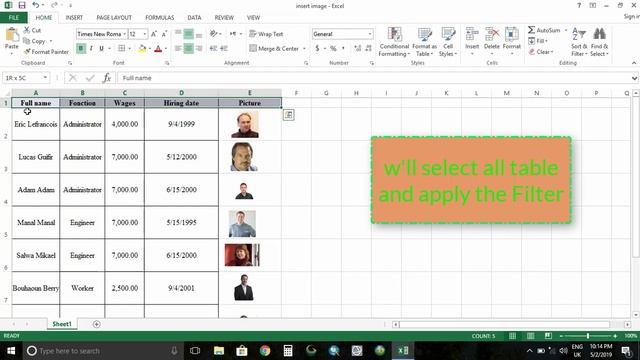640x360 pixels.
Task: Click the Increase Decimal icon
Action: click(358, 49)
